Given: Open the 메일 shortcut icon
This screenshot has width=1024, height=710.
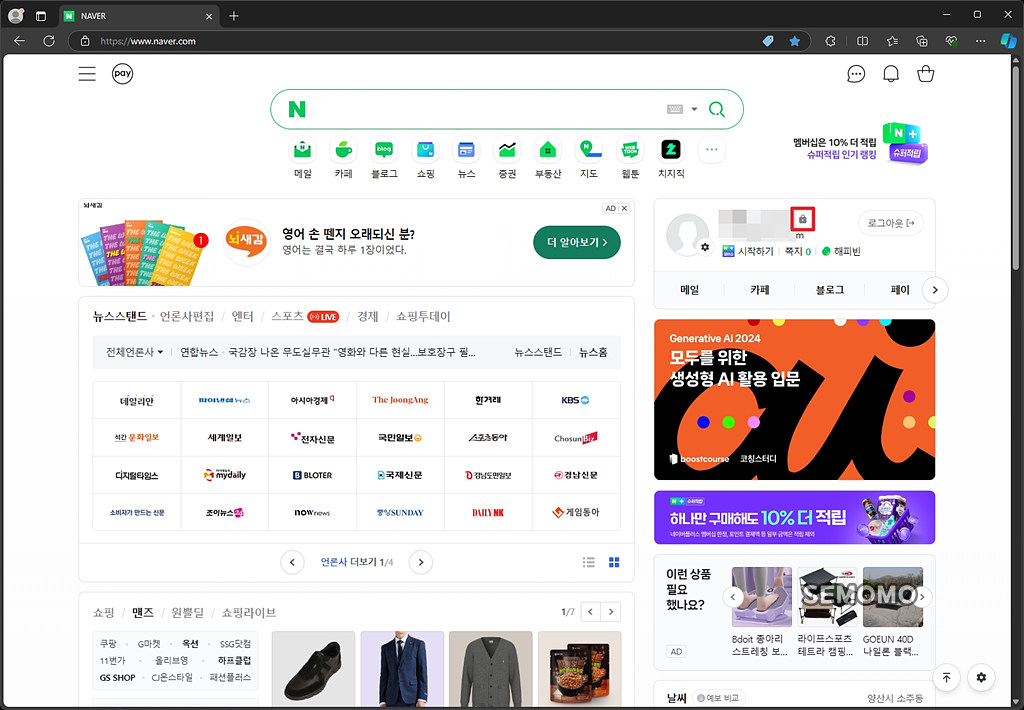Looking at the screenshot, I should pyautogui.click(x=302, y=150).
